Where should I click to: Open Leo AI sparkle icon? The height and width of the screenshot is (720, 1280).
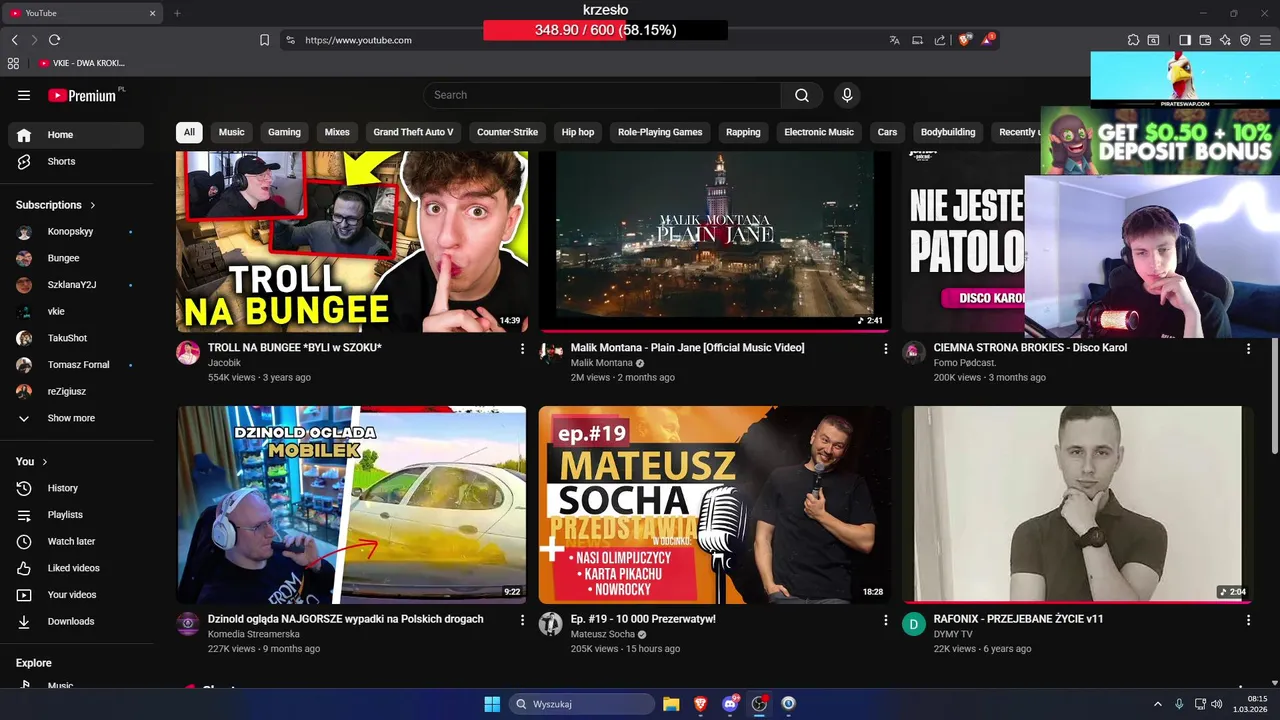1225,40
